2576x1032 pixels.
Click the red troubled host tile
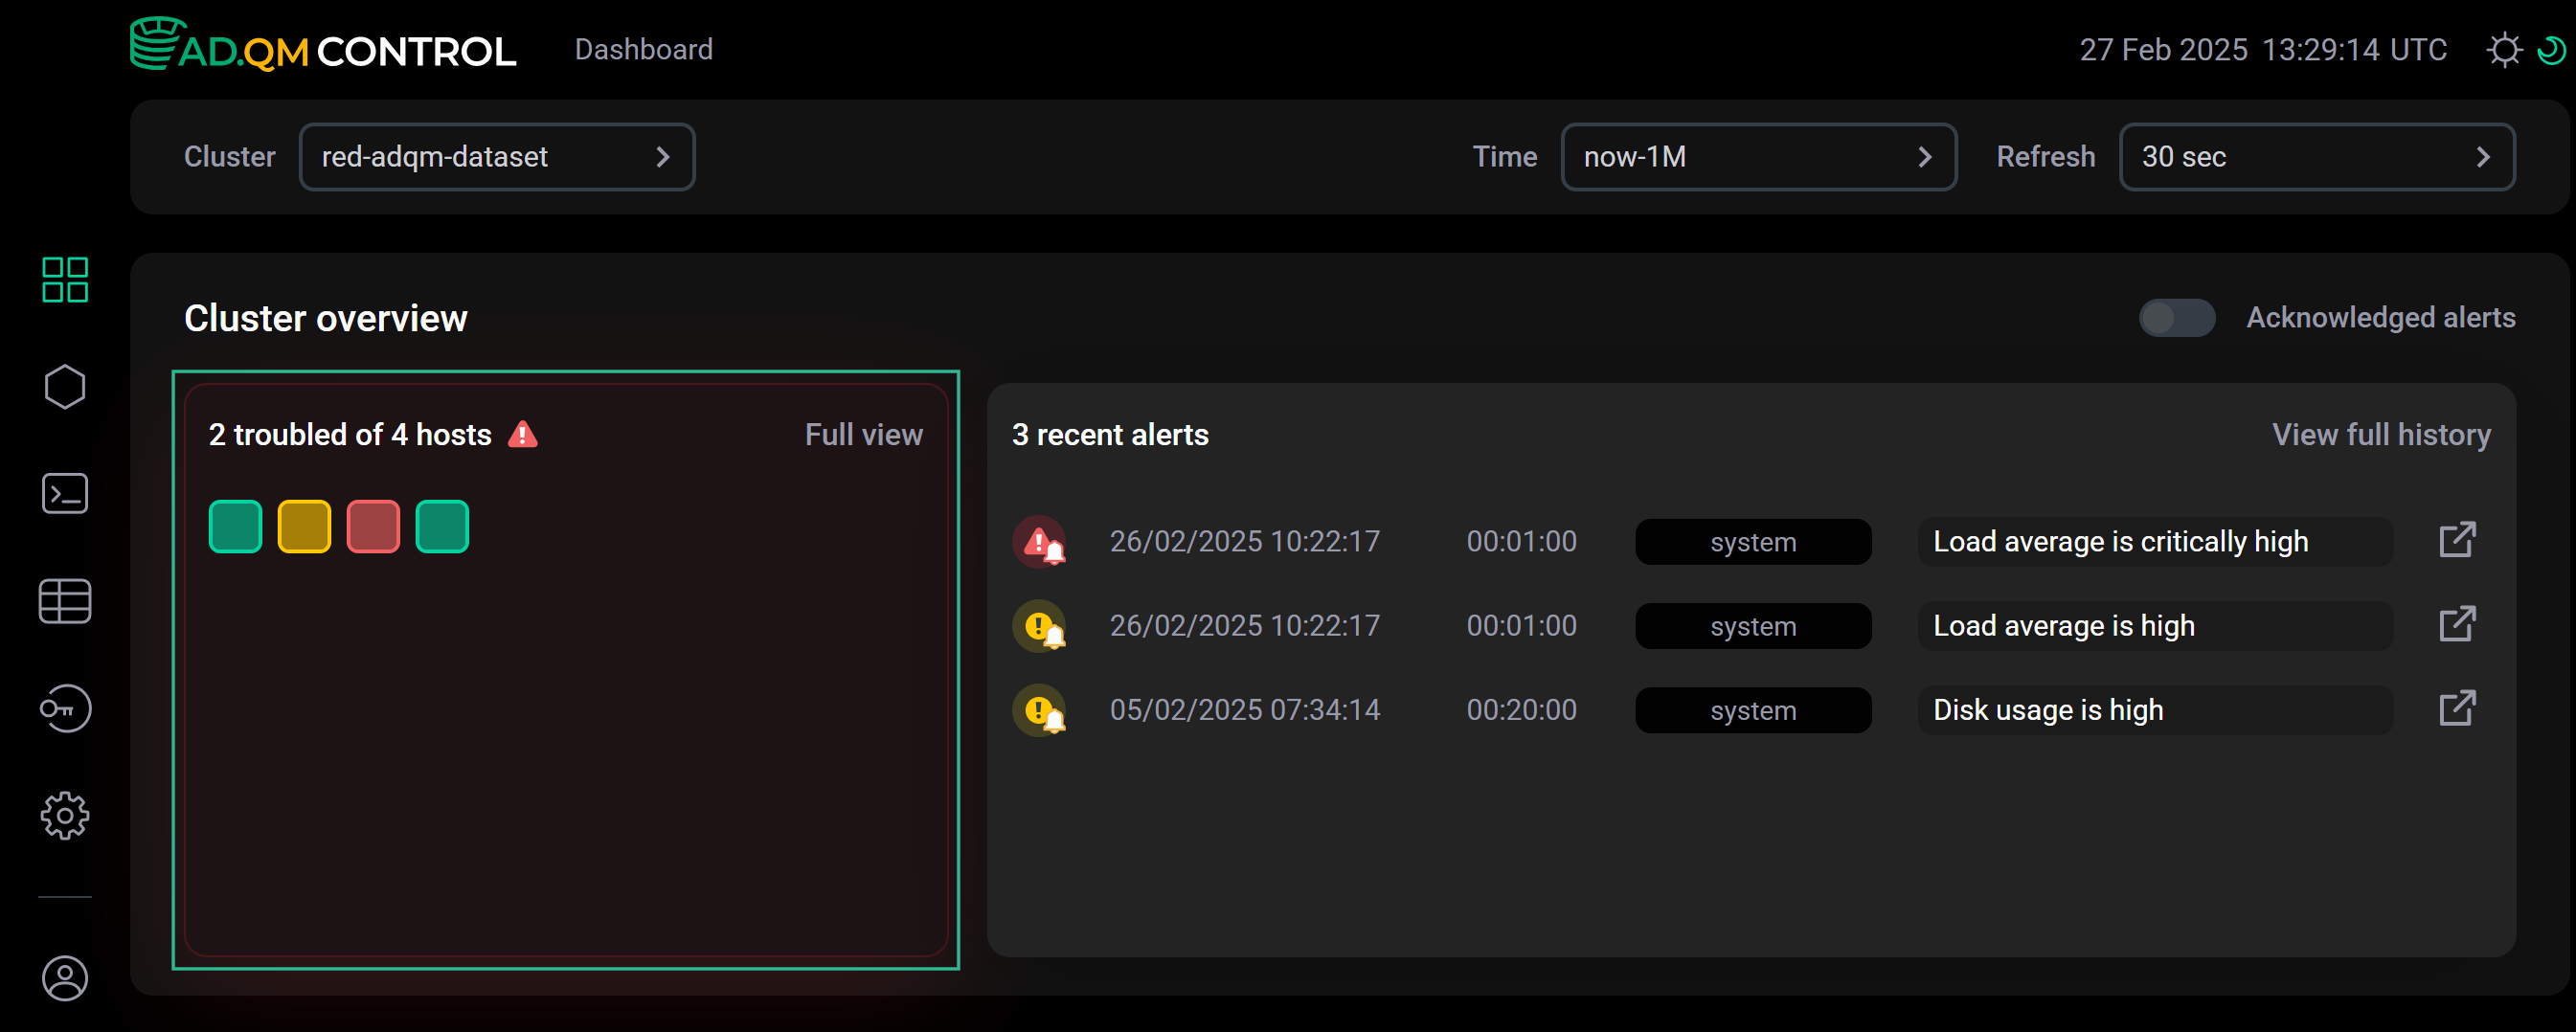coord(373,526)
